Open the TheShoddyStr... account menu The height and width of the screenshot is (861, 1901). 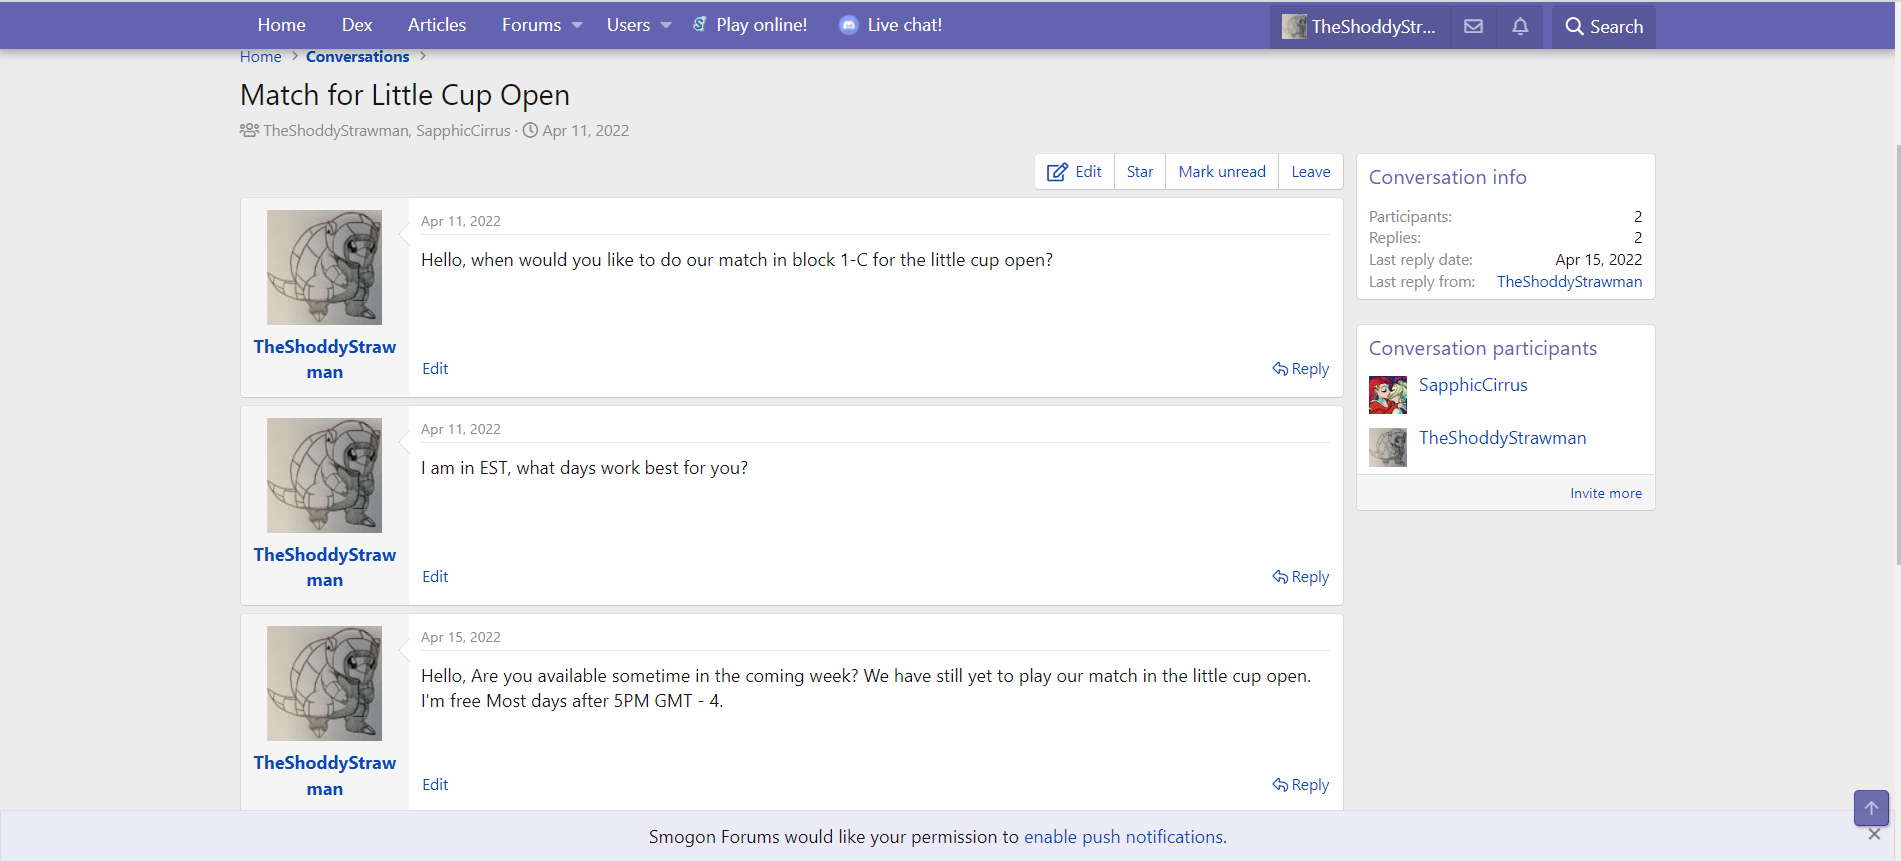pyautogui.click(x=1359, y=26)
